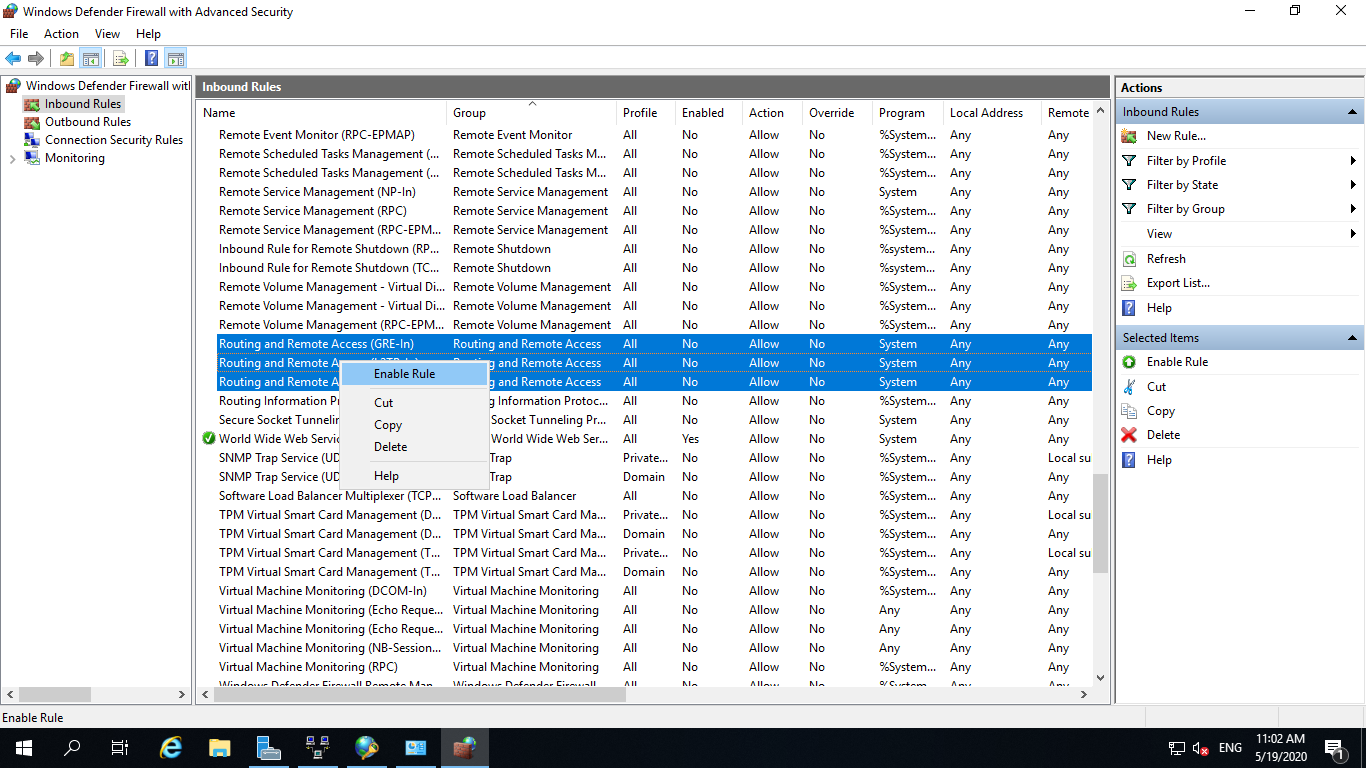Image resolution: width=1366 pixels, height=768 pixels.
Task: Select the Remote Event Monitor (RPC-EPMAP) rule
Action: click(x=644, y=135)
